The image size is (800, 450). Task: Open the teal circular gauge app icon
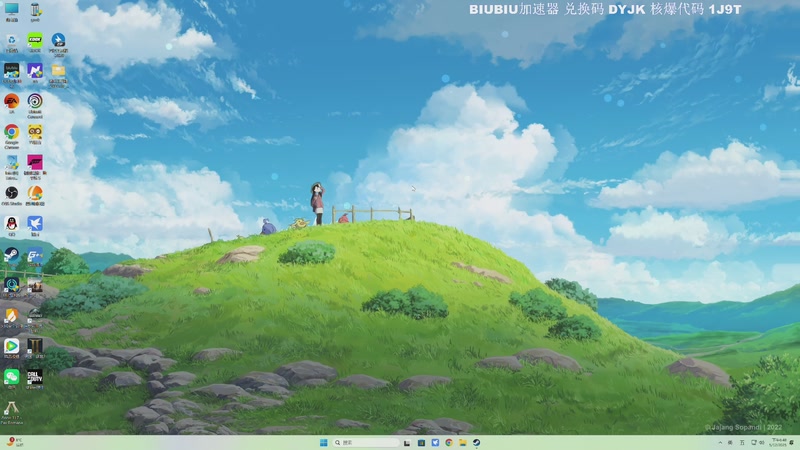[x=11, y=287]
